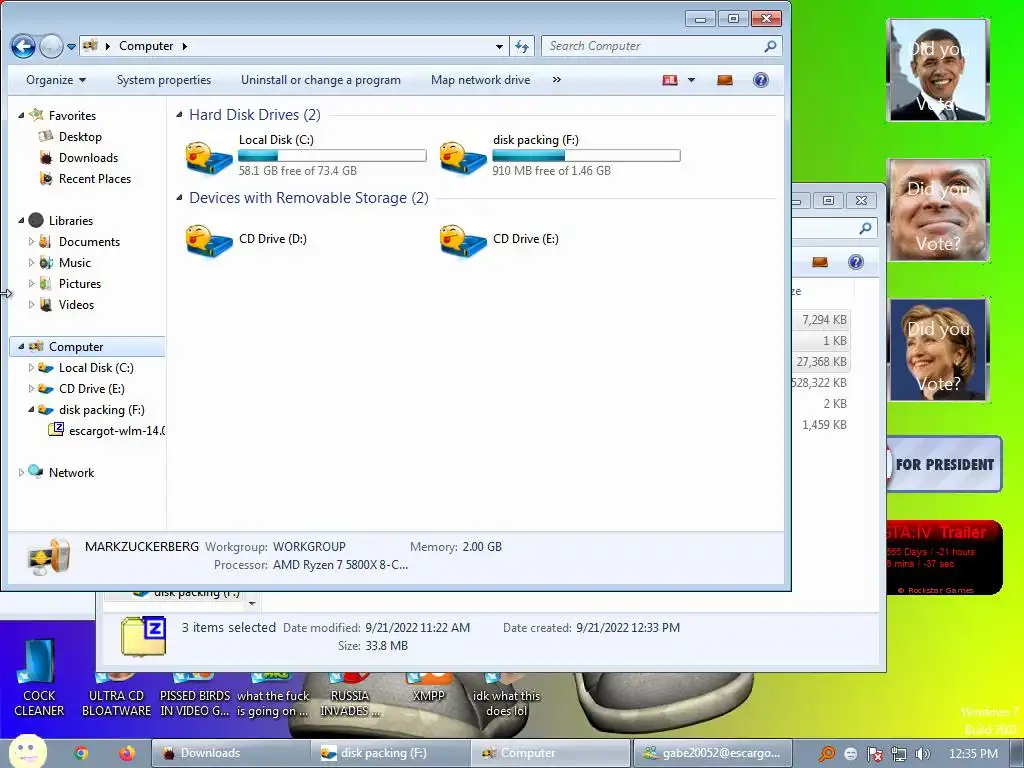The image size is (1024, 768).
Task: Select Music library in sidebar
Action: [74, 263]
